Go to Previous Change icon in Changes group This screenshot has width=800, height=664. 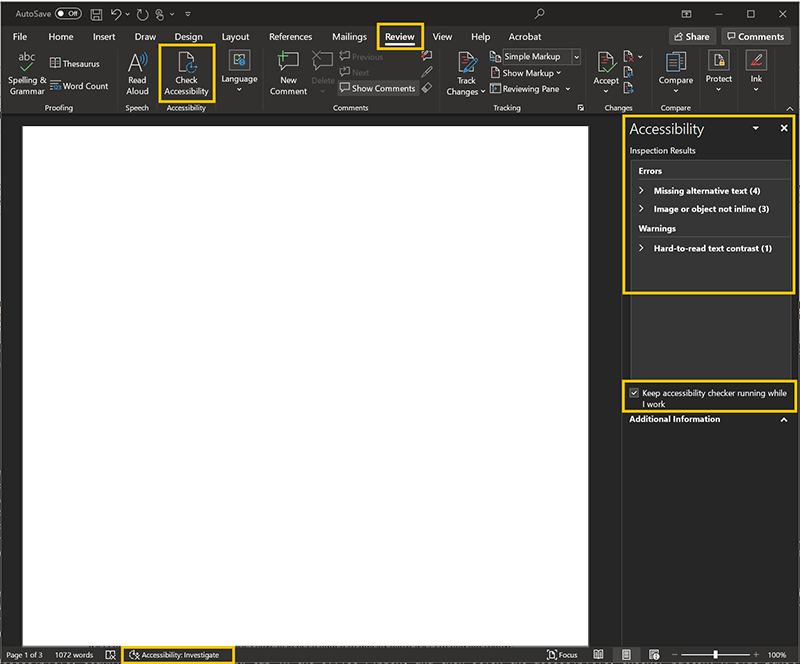[629, 72]
